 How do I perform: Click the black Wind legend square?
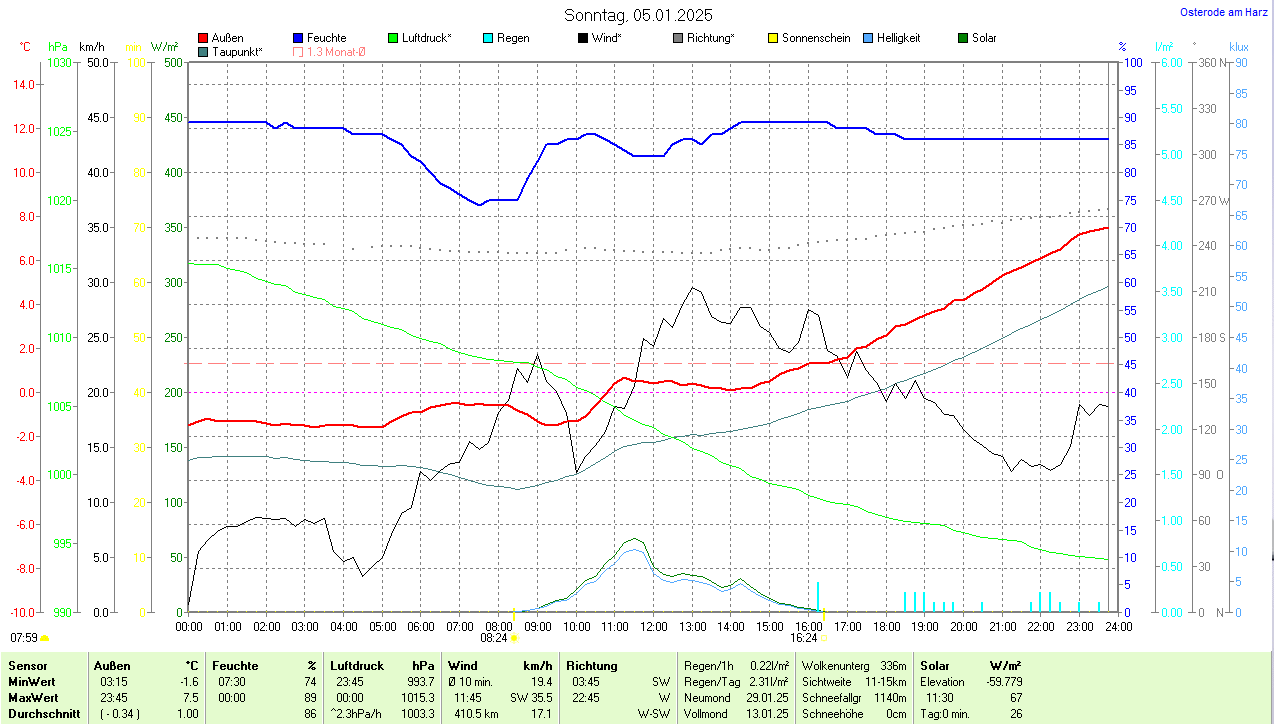coord(583,38)
